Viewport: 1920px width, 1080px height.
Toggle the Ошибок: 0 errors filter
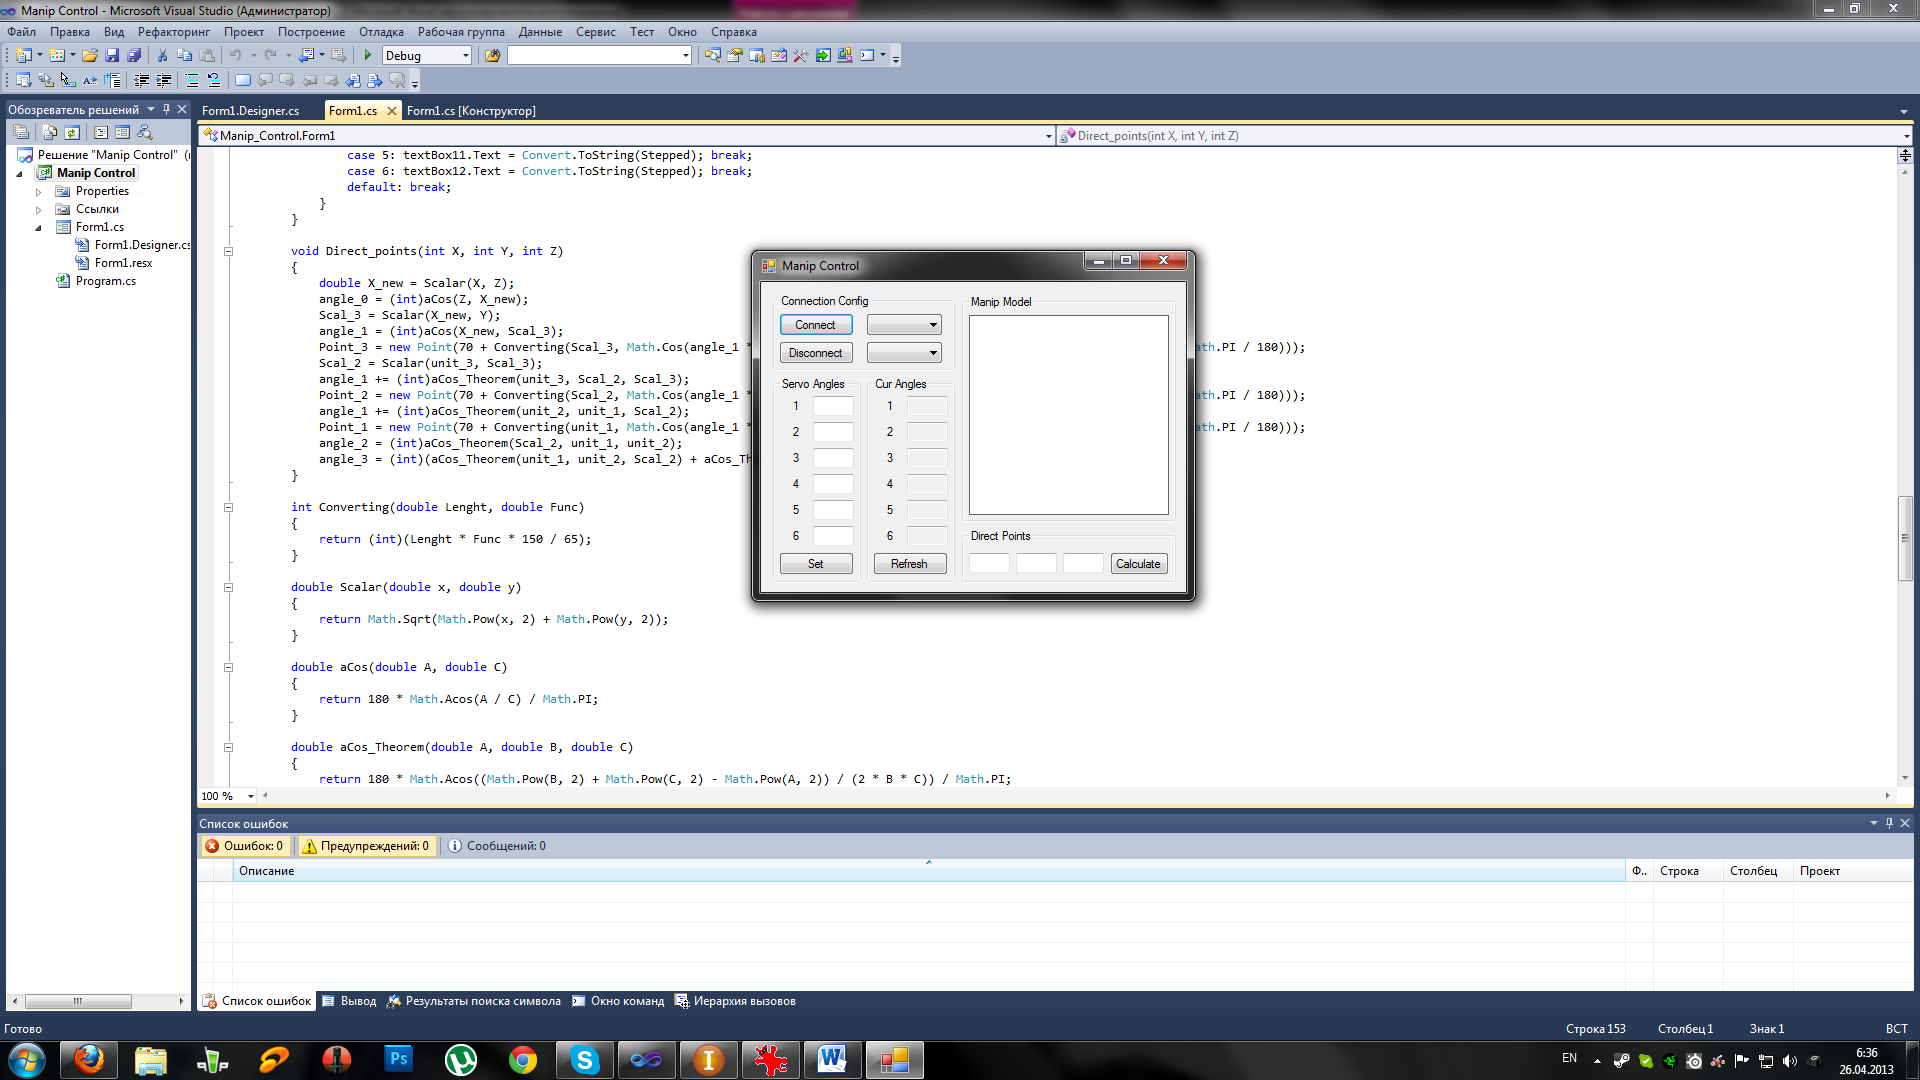(x=246, y=846)
